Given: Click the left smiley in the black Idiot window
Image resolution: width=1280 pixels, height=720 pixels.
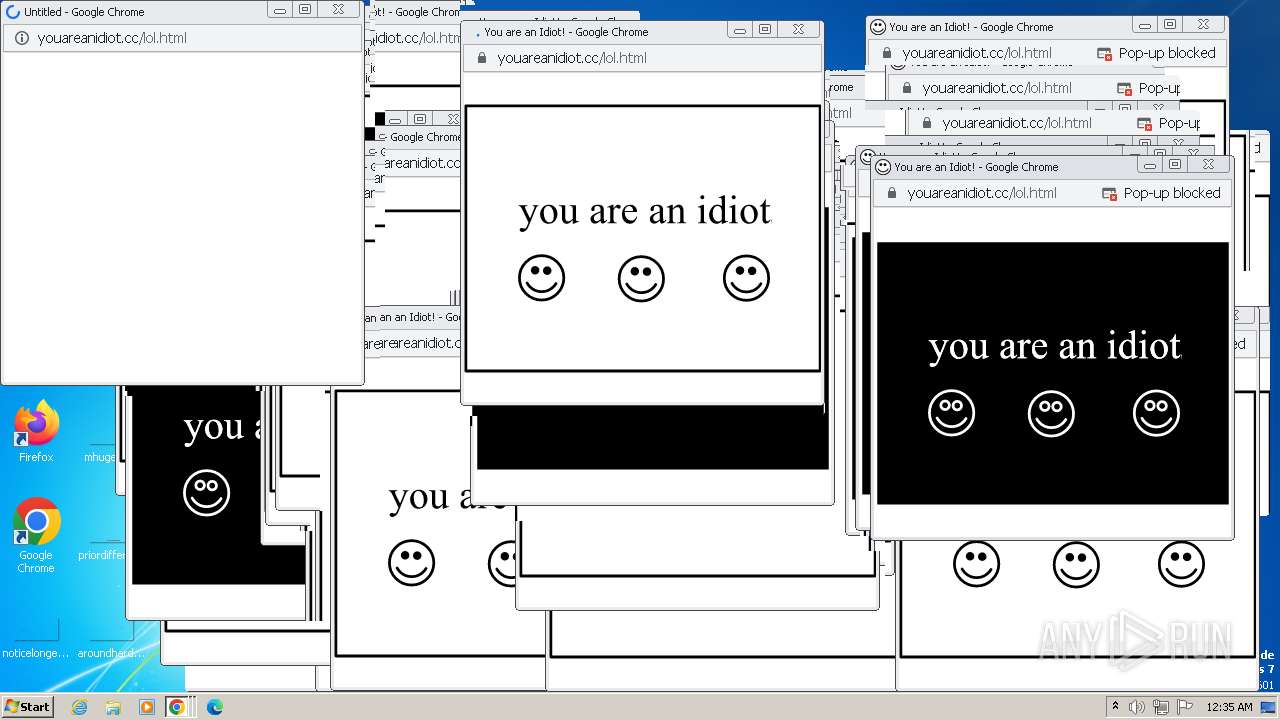Looking at the screenshot, I should [951, 413].
